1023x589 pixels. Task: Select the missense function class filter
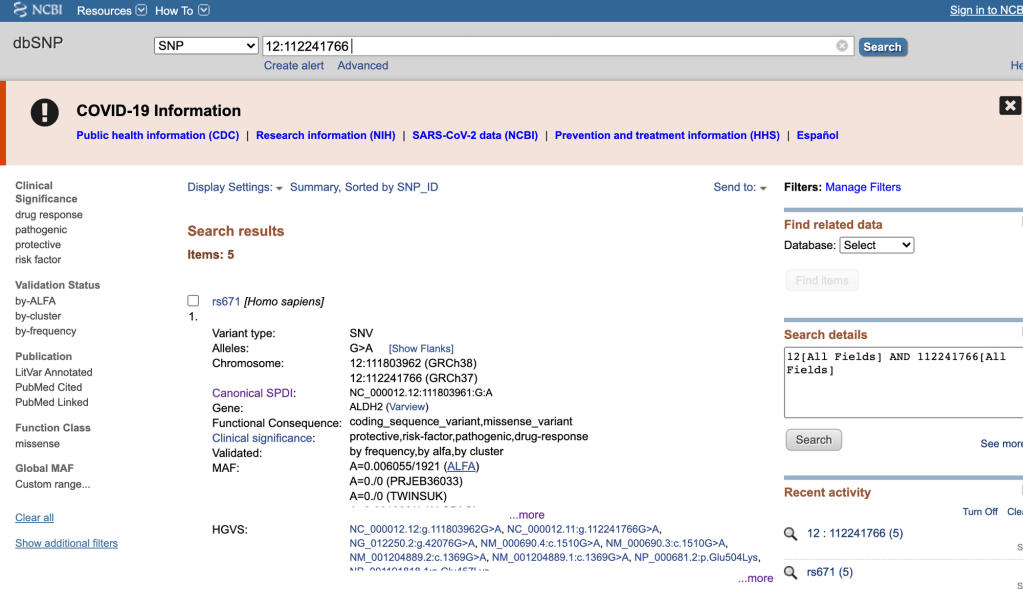pyautogui.click(x=37, y=444)
